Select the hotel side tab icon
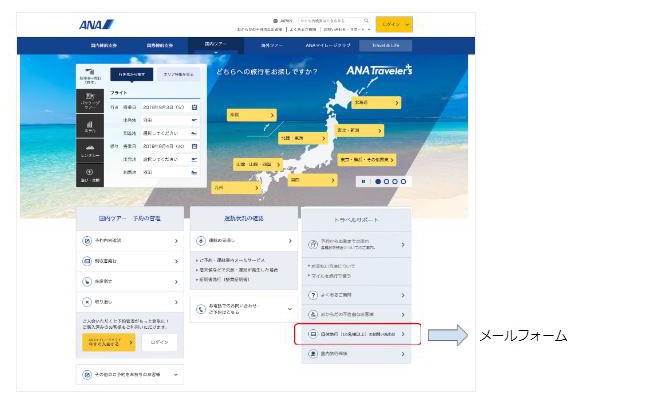The width and height of the screenshot is (647, 400). tap(90, 126)
